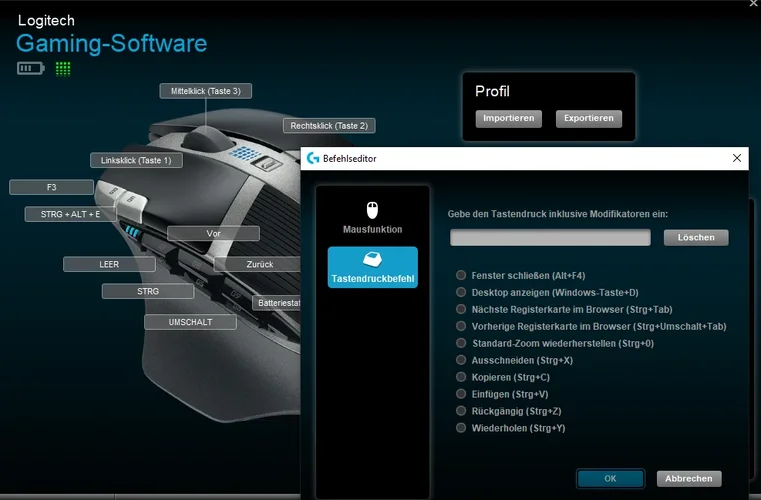Select the Tastendruckbefehl keyboard key icon
Viewport: 761px width, 500px height.
click(x=372, y=259)
